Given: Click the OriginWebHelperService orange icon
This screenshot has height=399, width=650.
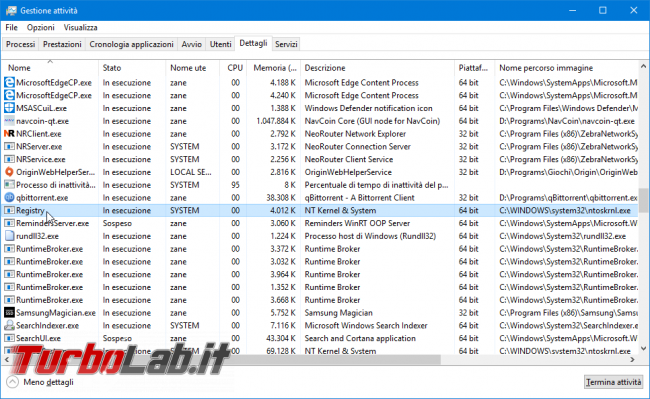Looking at the screenshot, I should tap(9, 172).
